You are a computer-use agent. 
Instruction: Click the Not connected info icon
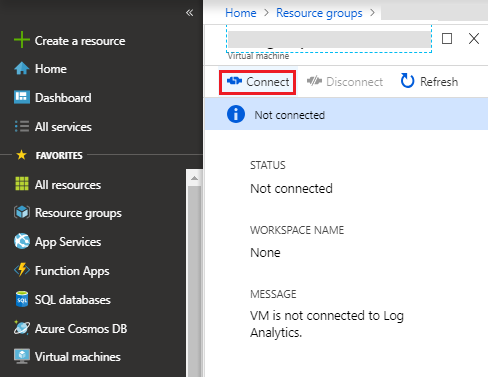coord(236,114)
